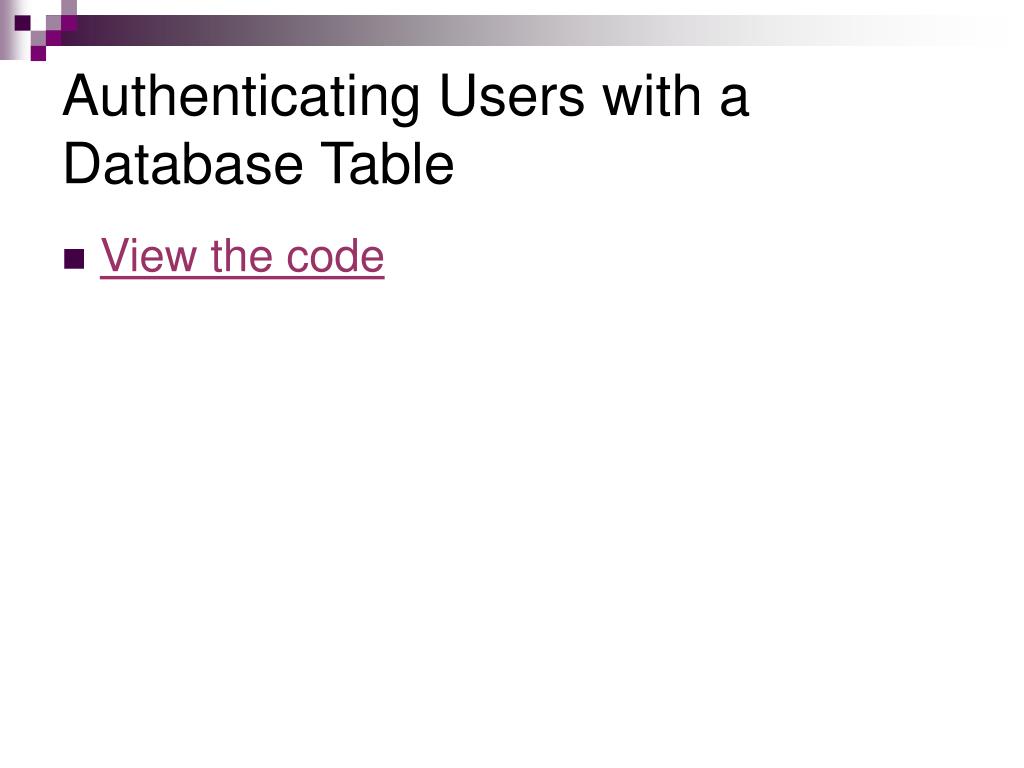Image resolution: width=1024 pixels, height=768 pixels.
Task: Click the lowest purple square of corner decoration
Action: click(x=38, y=53)
